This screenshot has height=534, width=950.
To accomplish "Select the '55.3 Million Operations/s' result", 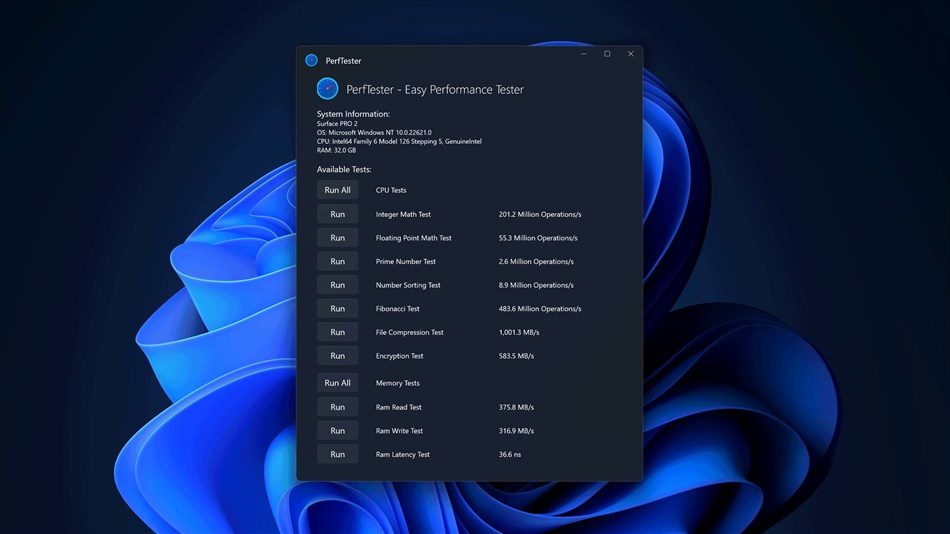I will (x=538, y=238).
